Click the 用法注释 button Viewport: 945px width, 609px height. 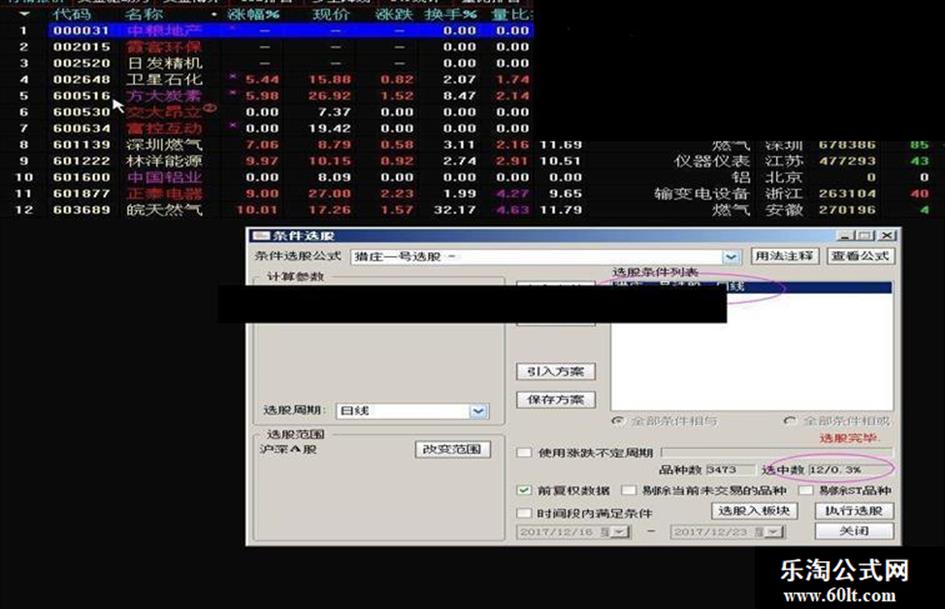(x=785, y=256)
